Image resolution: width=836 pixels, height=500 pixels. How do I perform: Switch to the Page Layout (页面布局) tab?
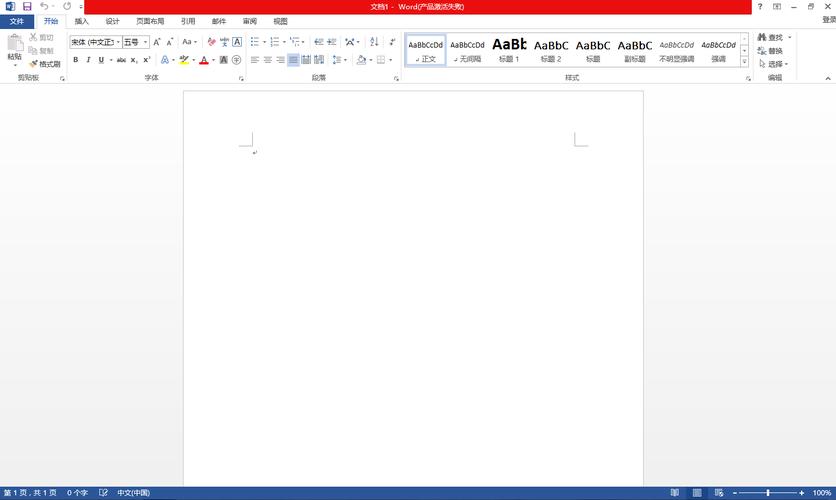pyautogui.click(x=150, y=21)
